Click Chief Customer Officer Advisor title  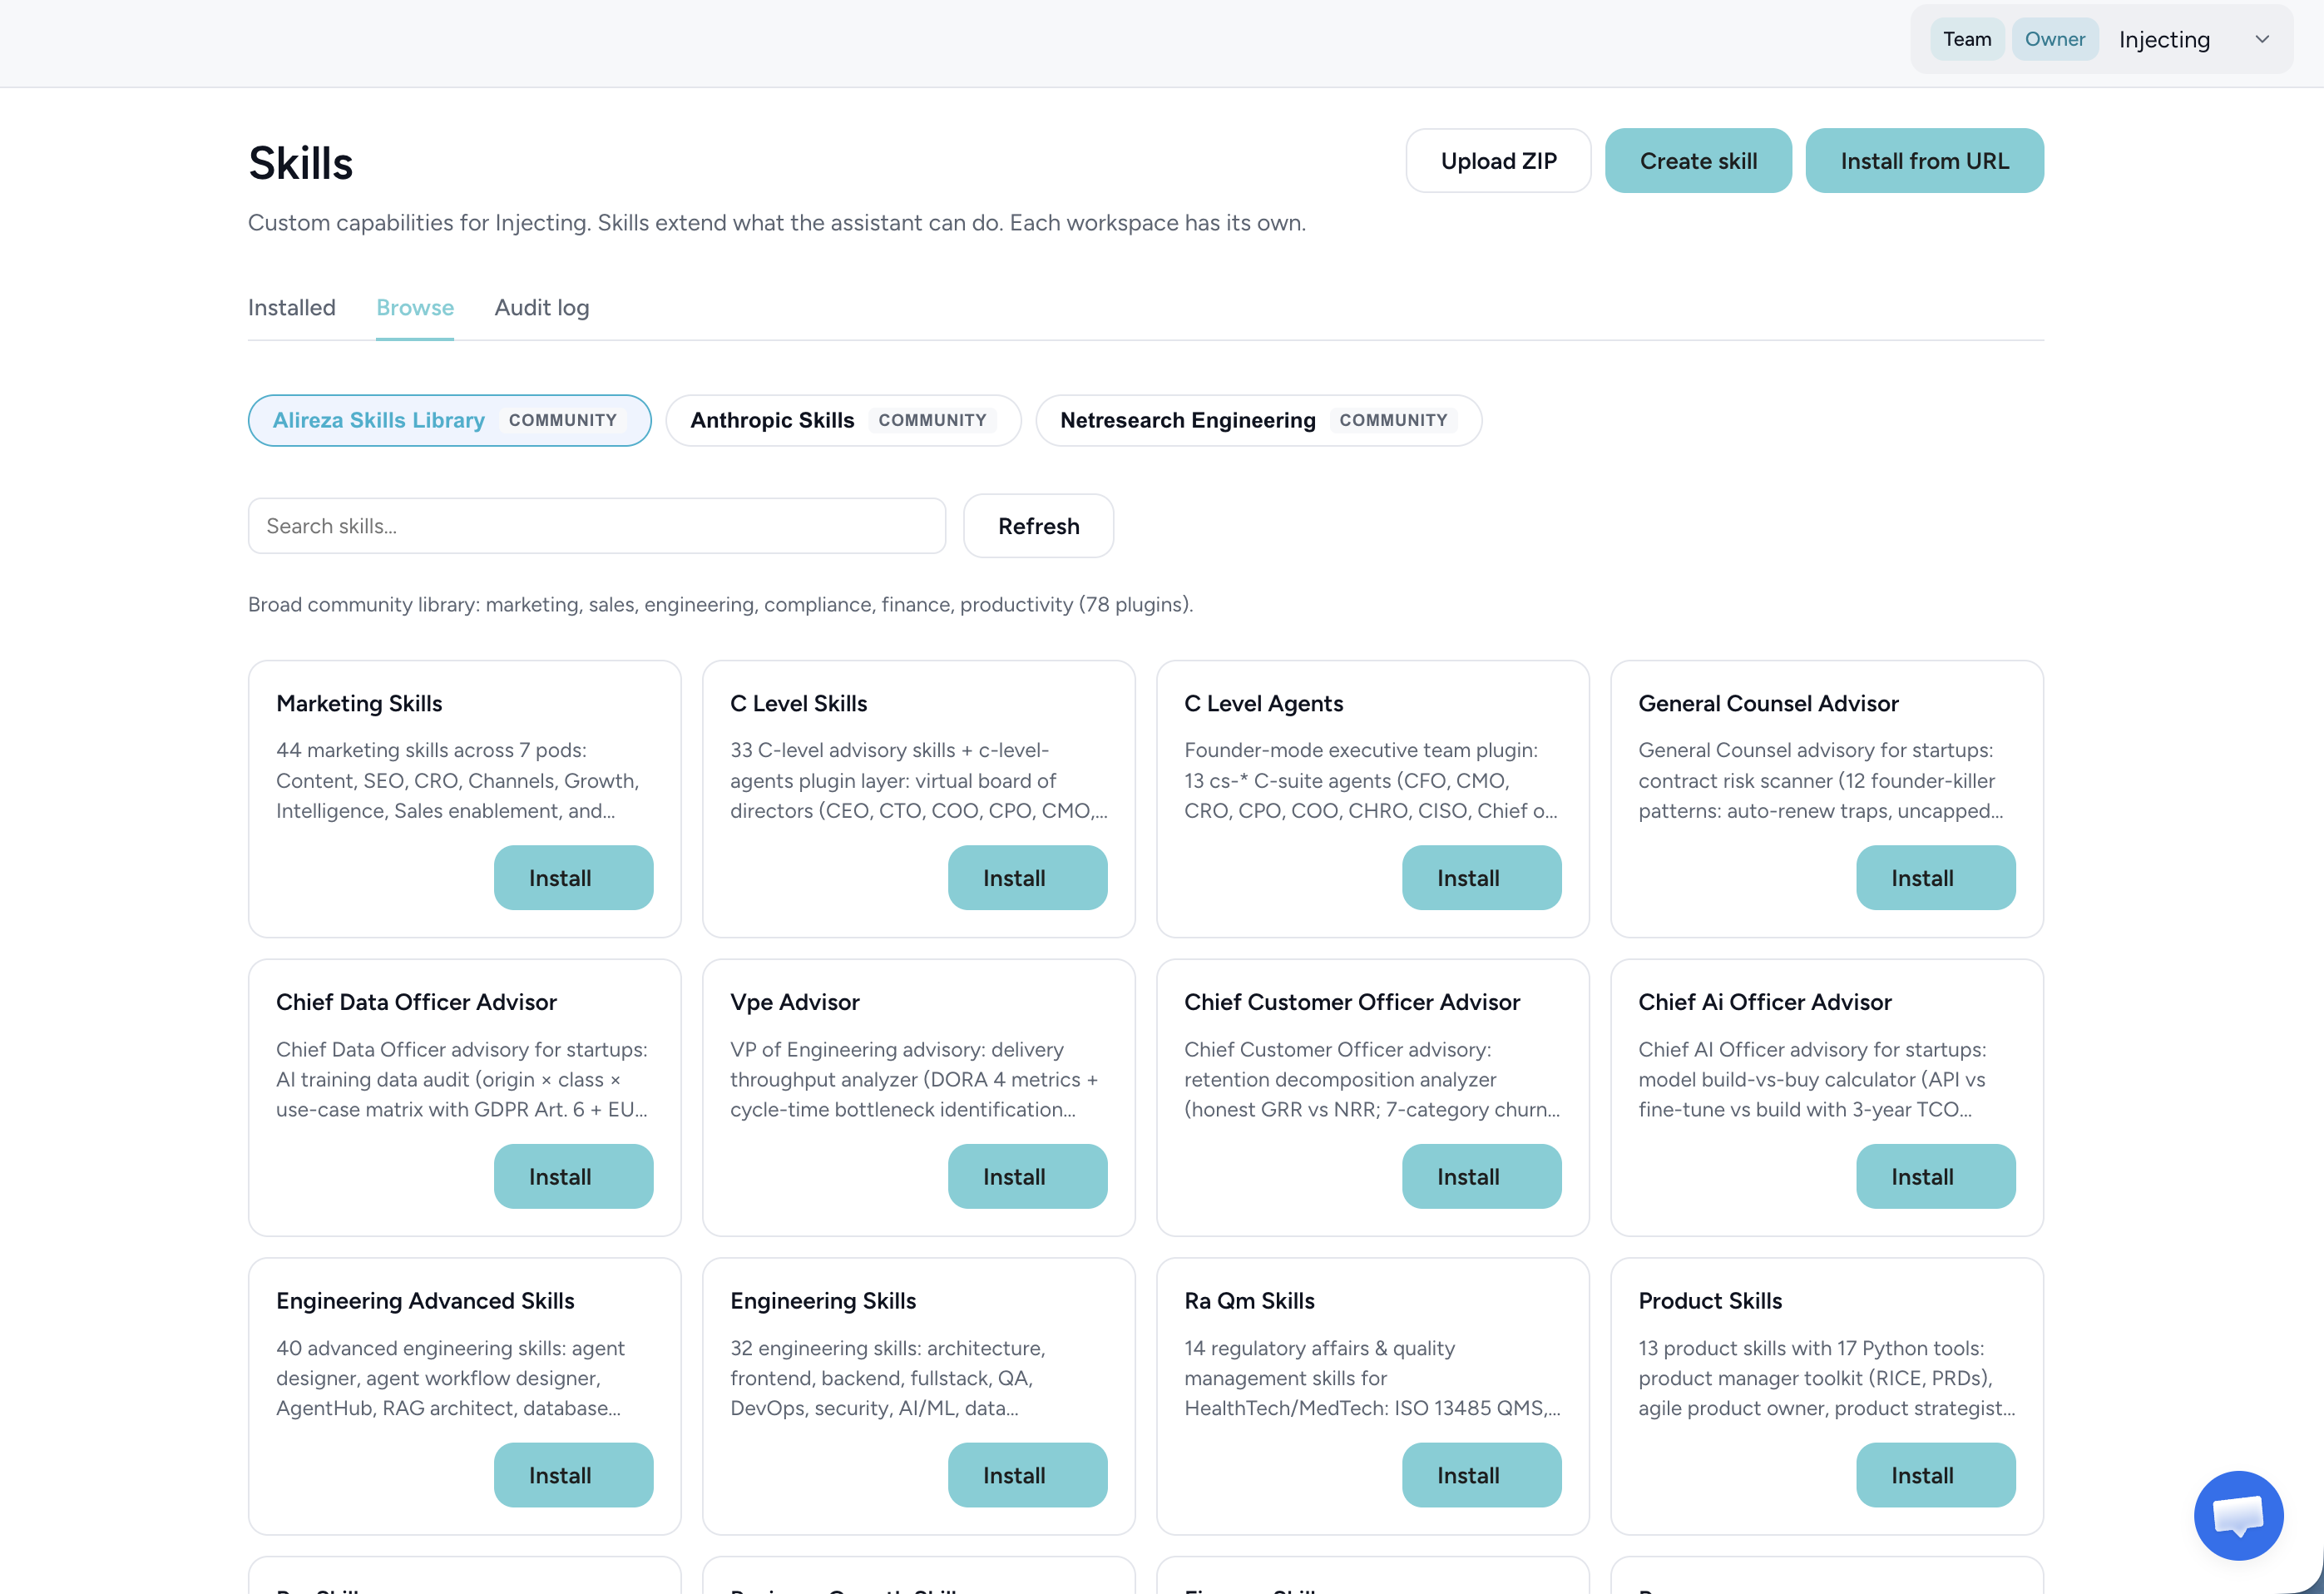click(x=1351, y=1002)
